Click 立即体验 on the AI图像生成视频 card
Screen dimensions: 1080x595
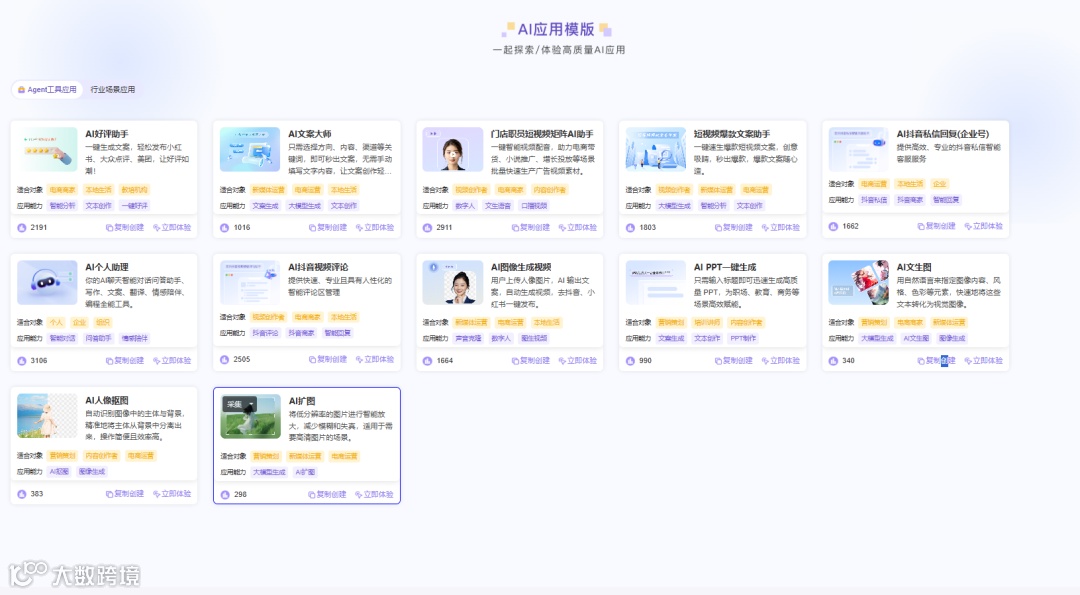(x=578, y=360)
